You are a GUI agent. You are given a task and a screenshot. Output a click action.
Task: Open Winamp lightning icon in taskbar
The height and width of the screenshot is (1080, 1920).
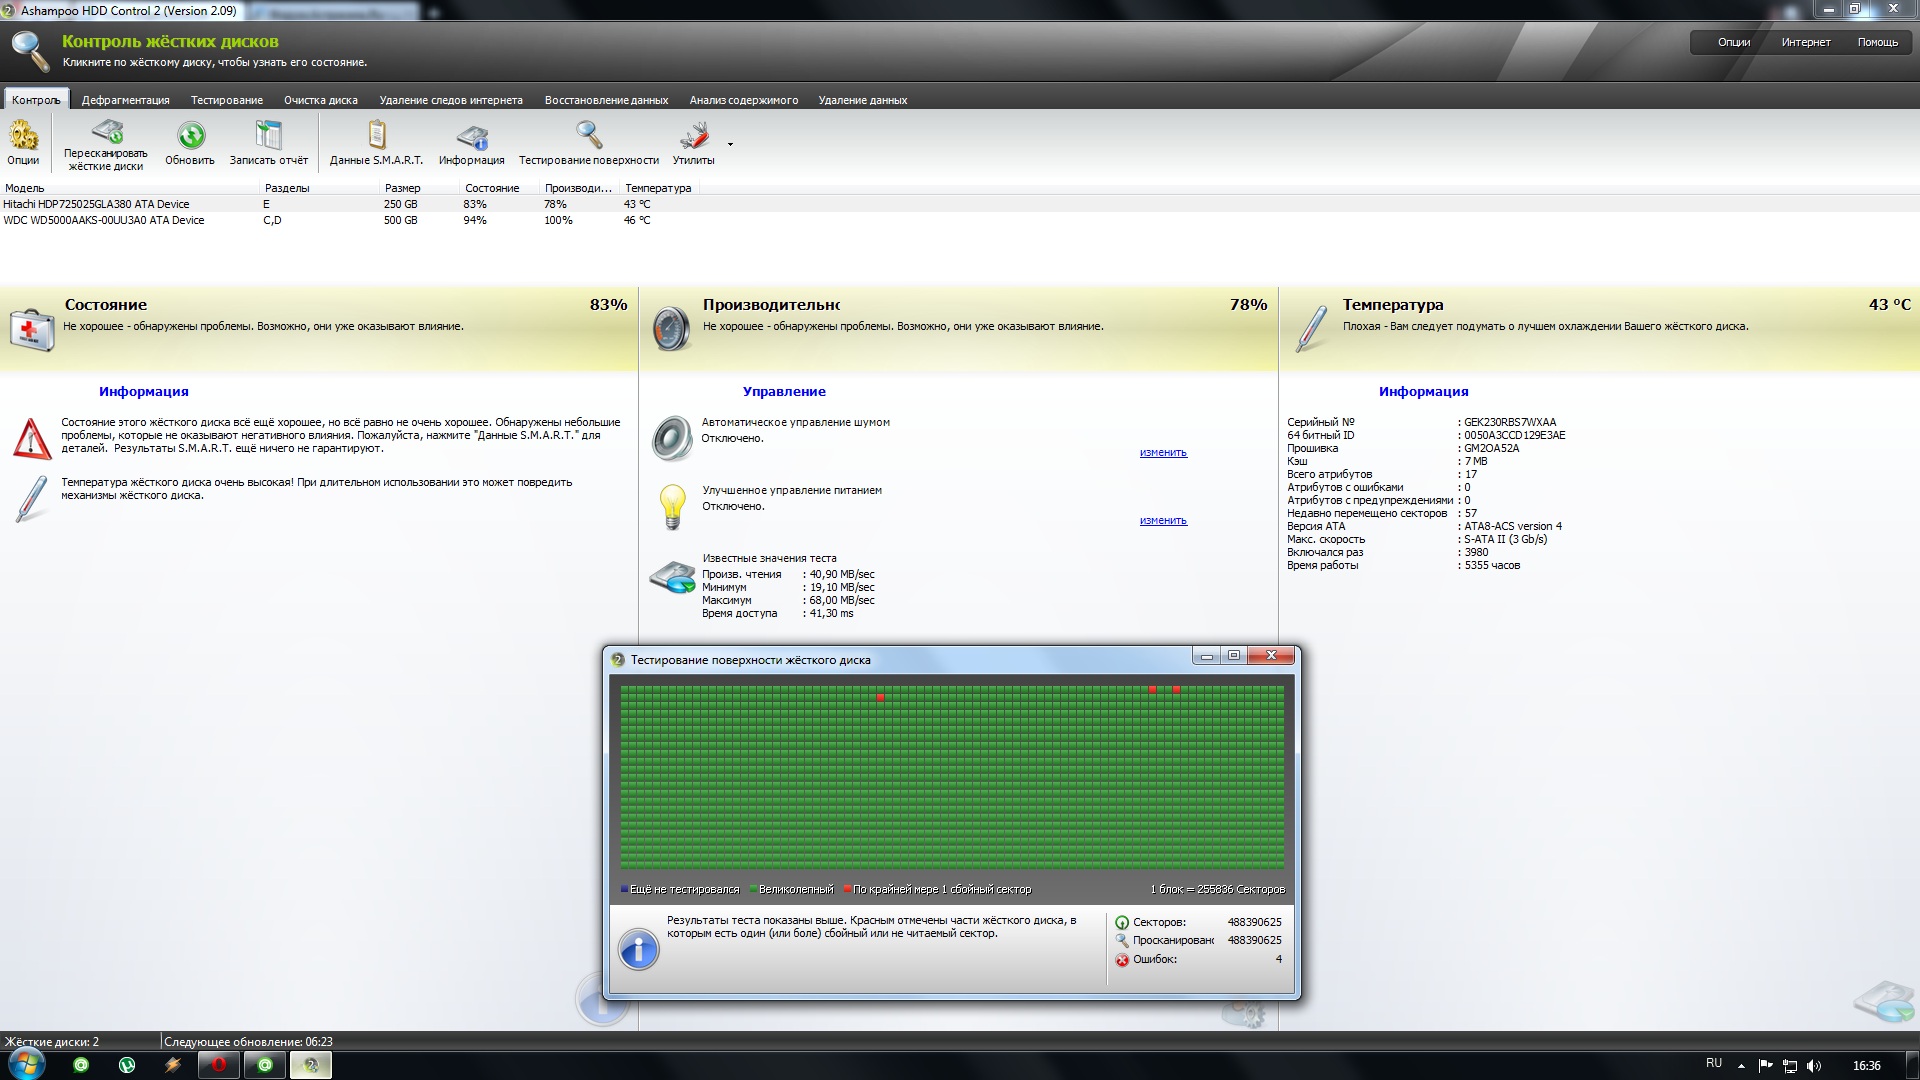coord(173,1065)
